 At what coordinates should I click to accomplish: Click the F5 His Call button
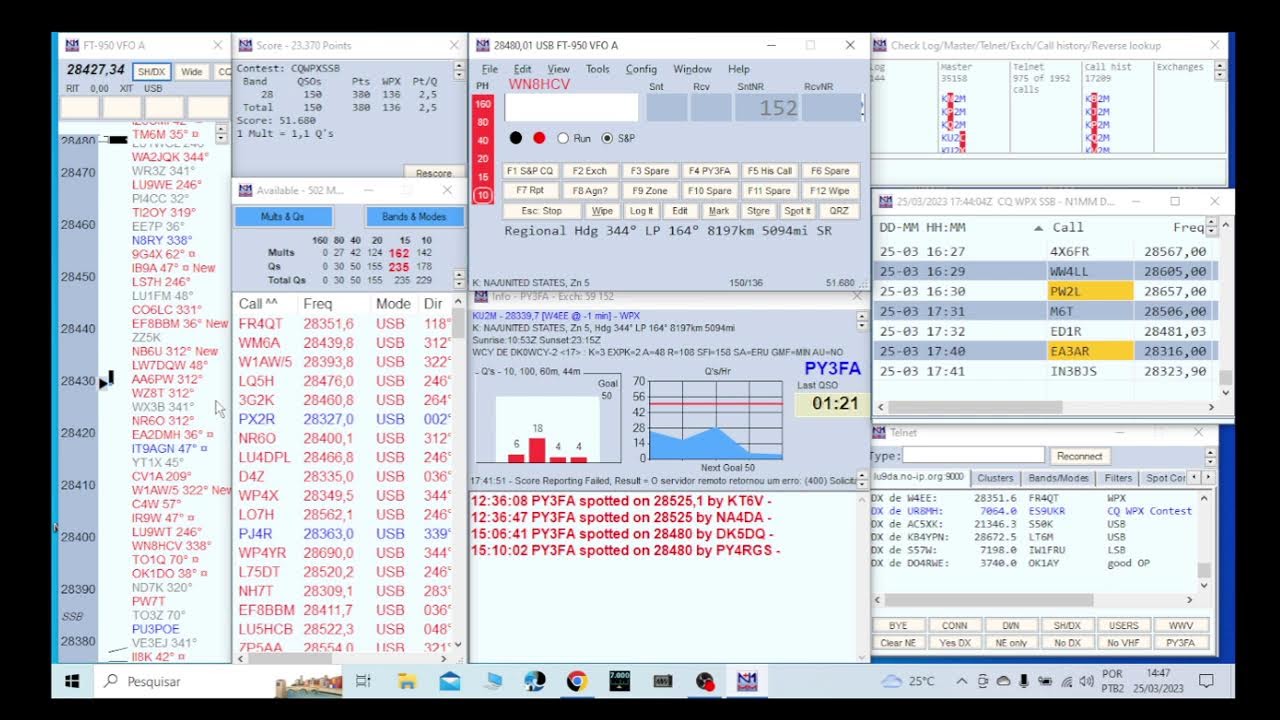(770, 171)
